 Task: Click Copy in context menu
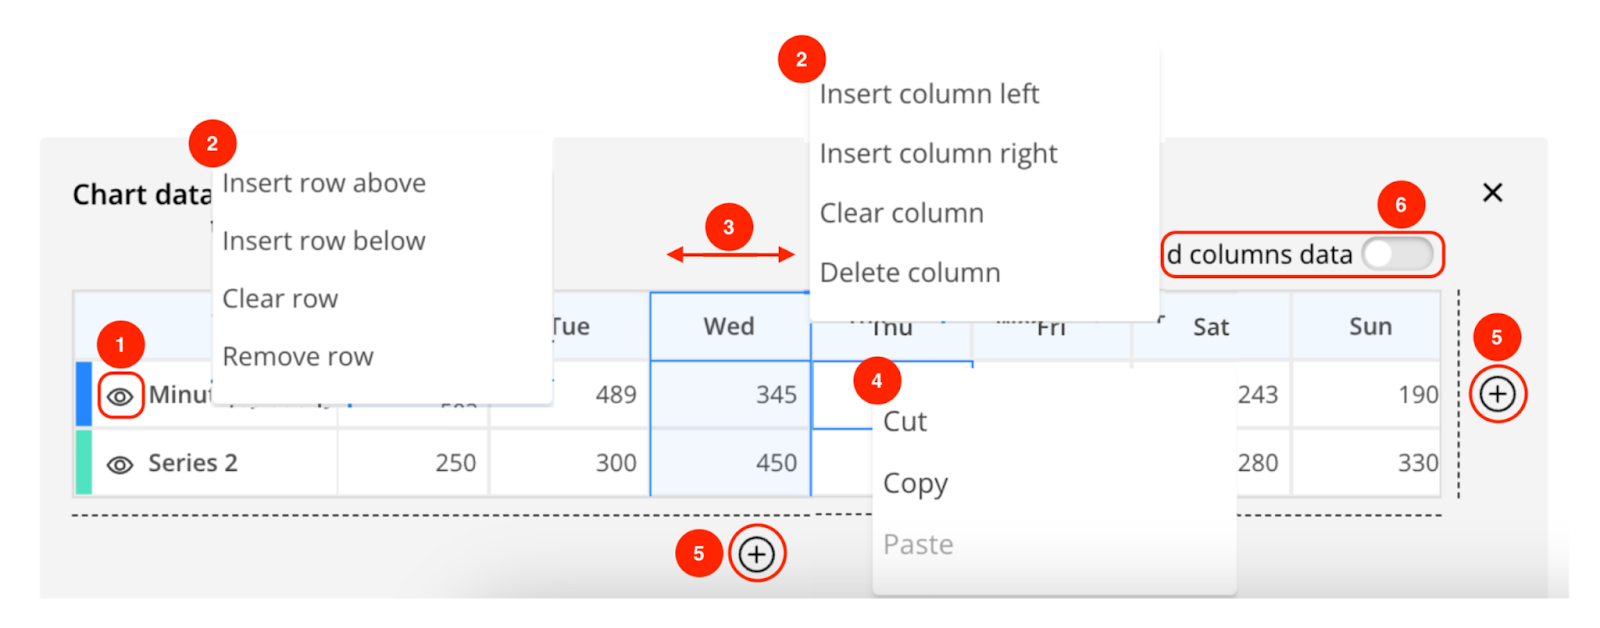pyautogui.click(x=915, y=484)
